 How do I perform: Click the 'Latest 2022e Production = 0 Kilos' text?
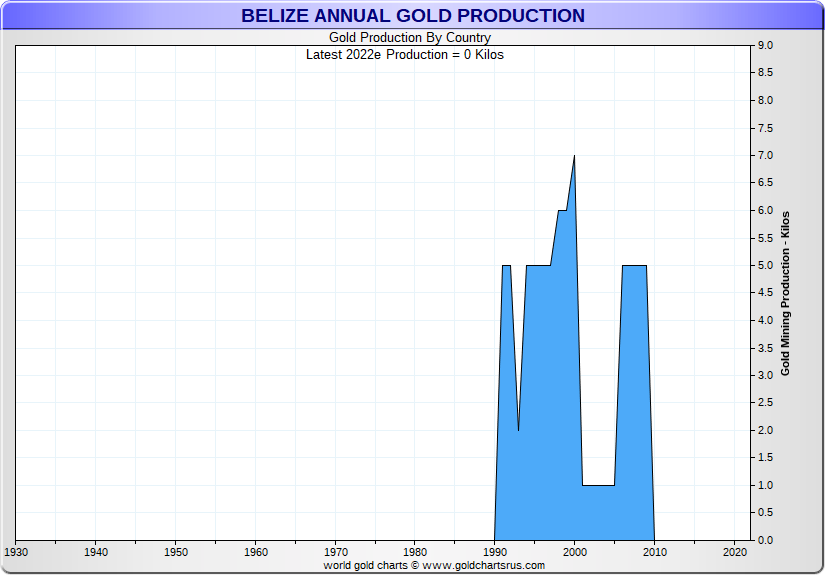[x=404, y=54]
